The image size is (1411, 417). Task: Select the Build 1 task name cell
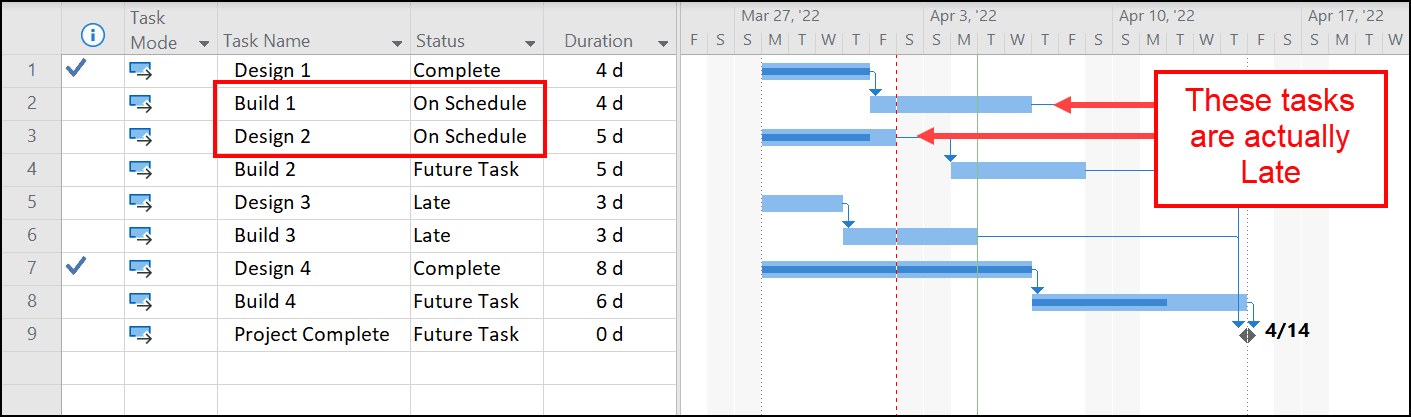coord(314,103)
